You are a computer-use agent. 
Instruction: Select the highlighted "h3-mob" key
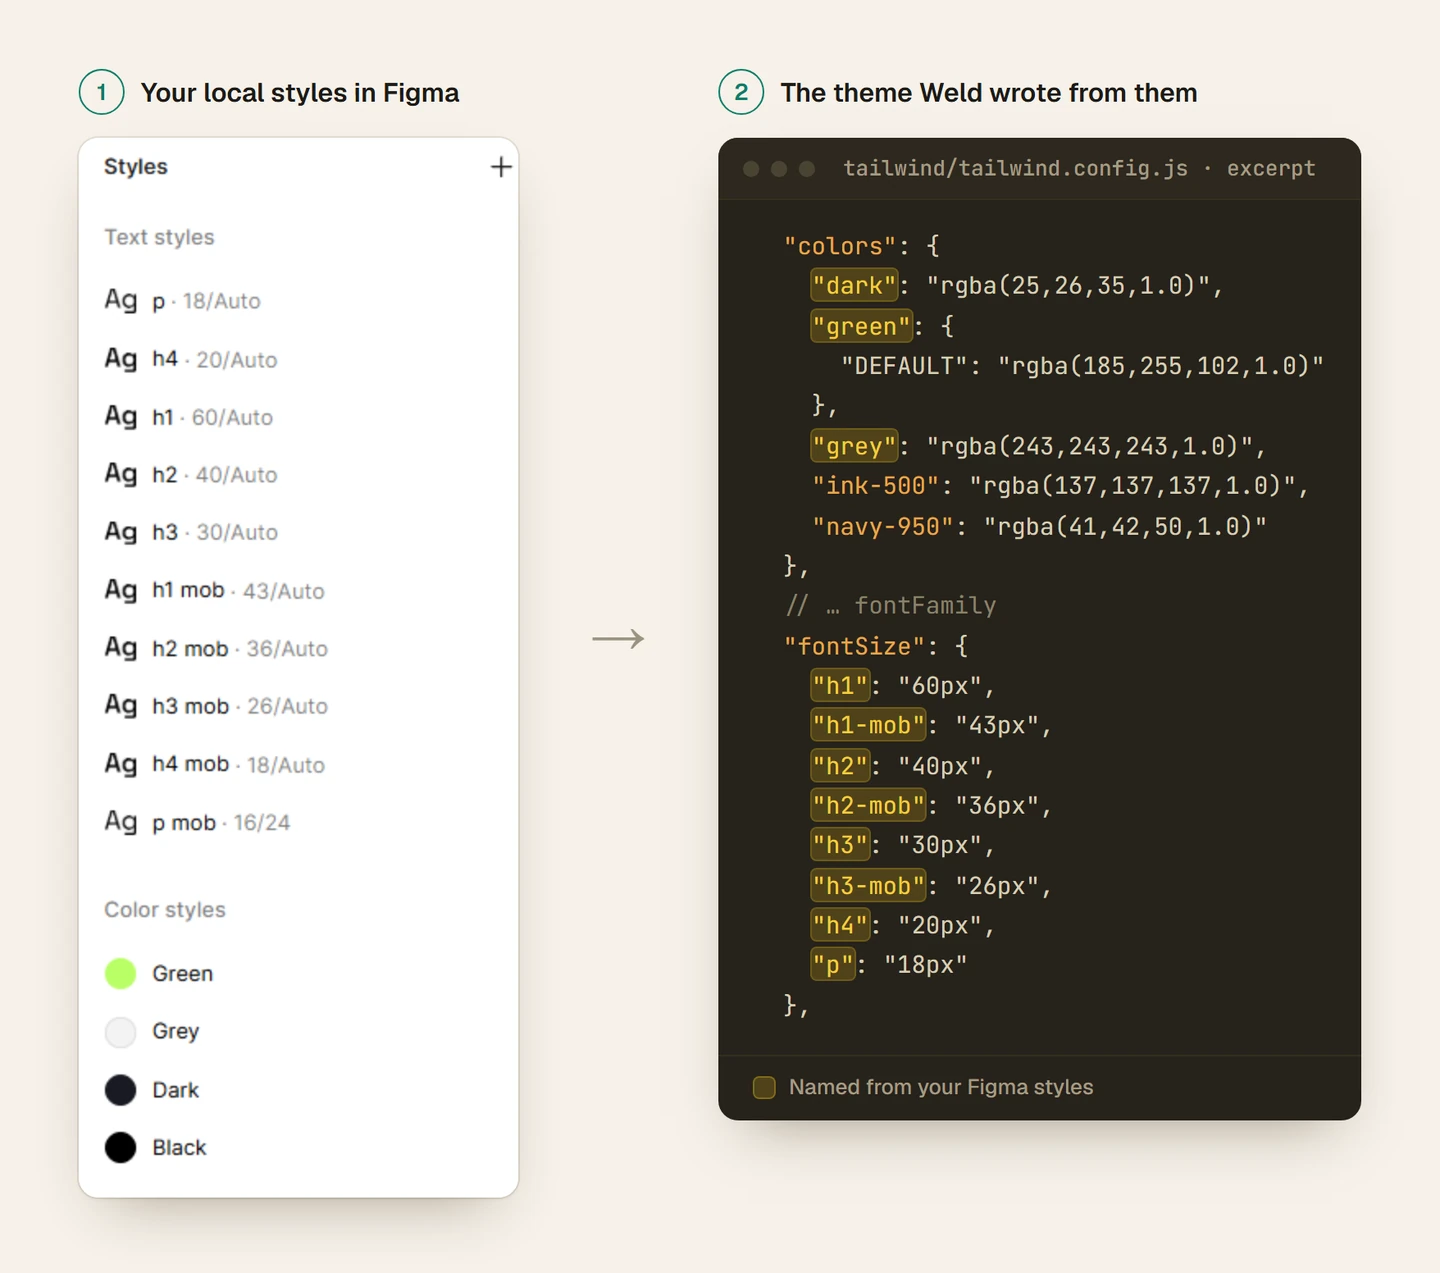[868, 886]
